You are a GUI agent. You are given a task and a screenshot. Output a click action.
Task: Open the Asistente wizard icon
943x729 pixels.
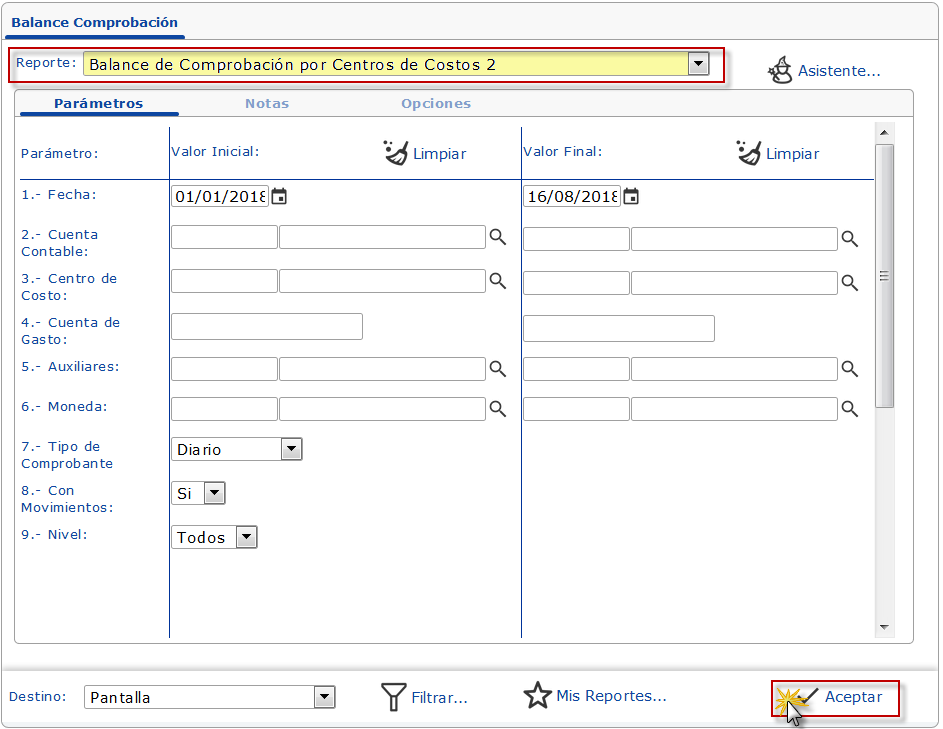click(x=780, y=70)
